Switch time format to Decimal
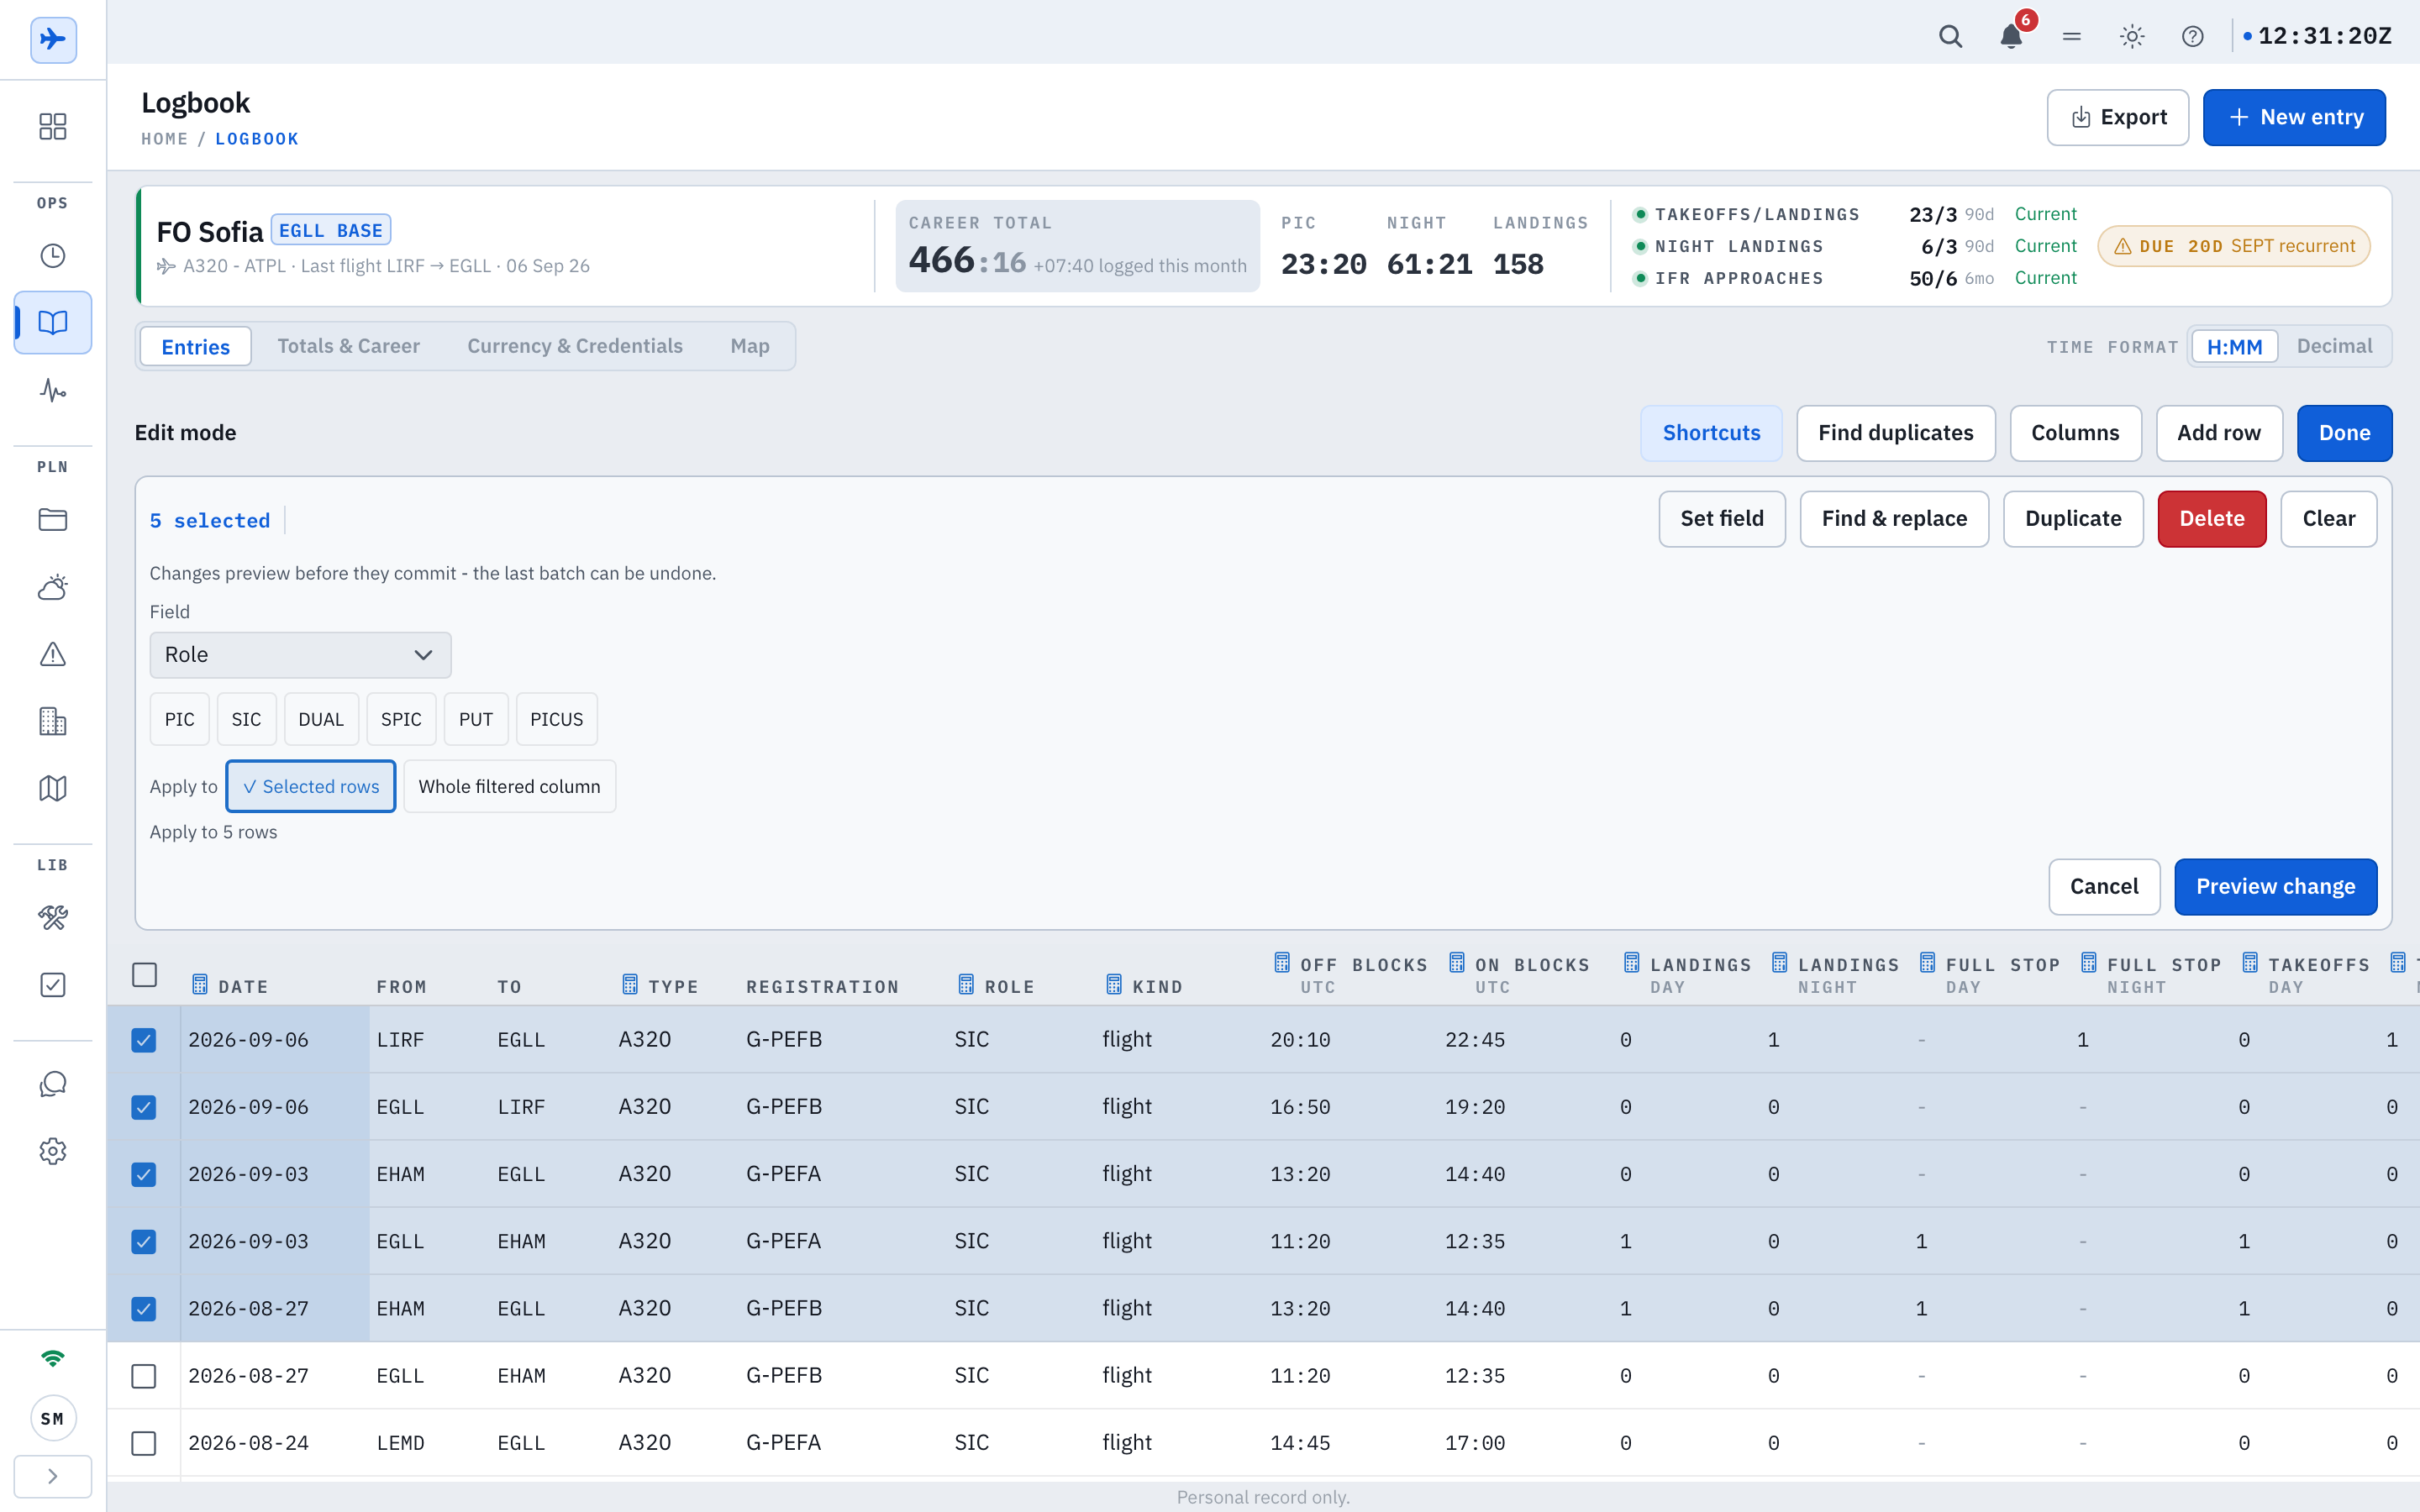Screen dimensions: 2420x1512 coord(2334,347)
